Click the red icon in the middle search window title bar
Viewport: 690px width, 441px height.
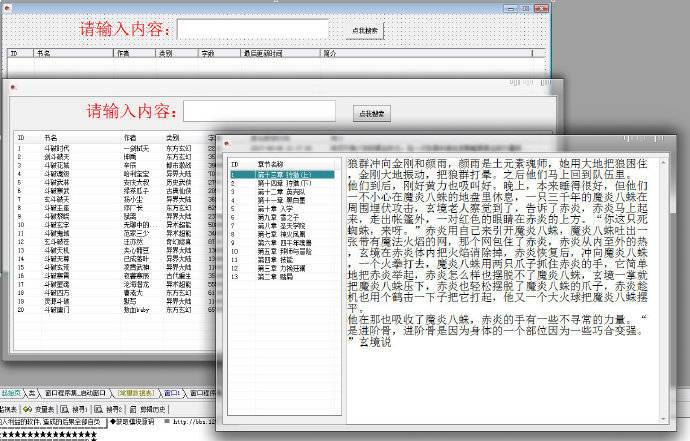point(13,87)
